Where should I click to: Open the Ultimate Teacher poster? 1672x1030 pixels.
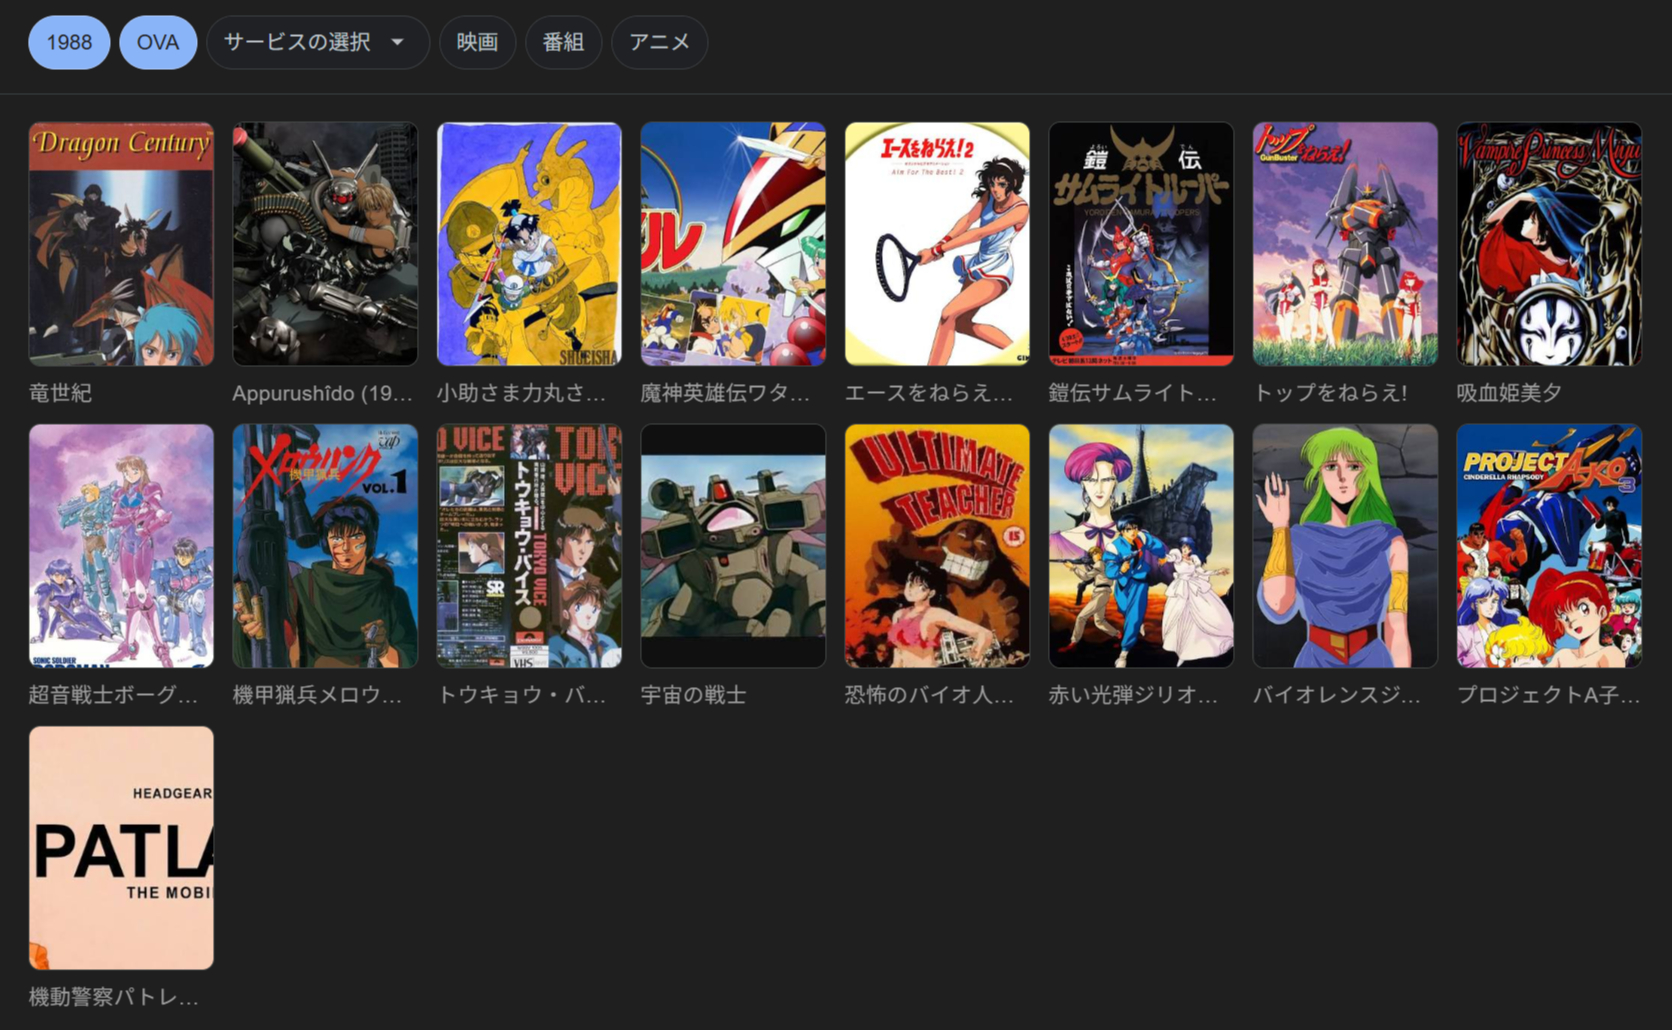[x=937, y=546]
